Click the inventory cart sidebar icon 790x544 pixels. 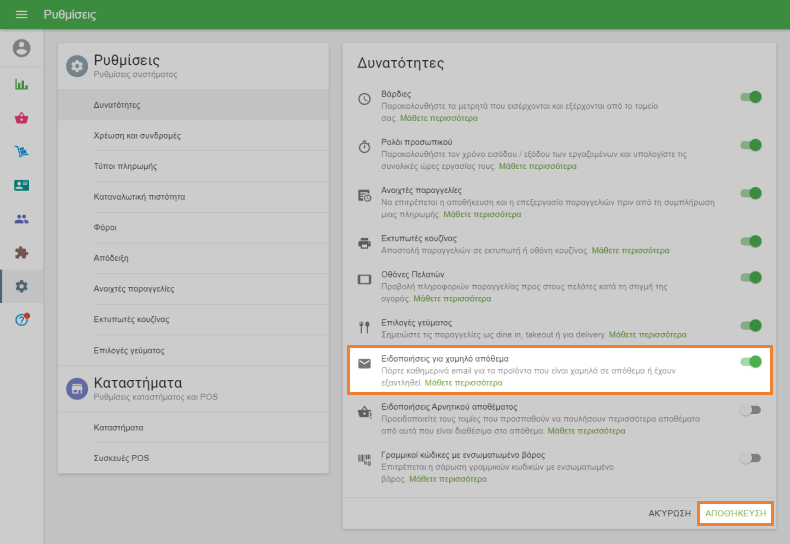21,152
